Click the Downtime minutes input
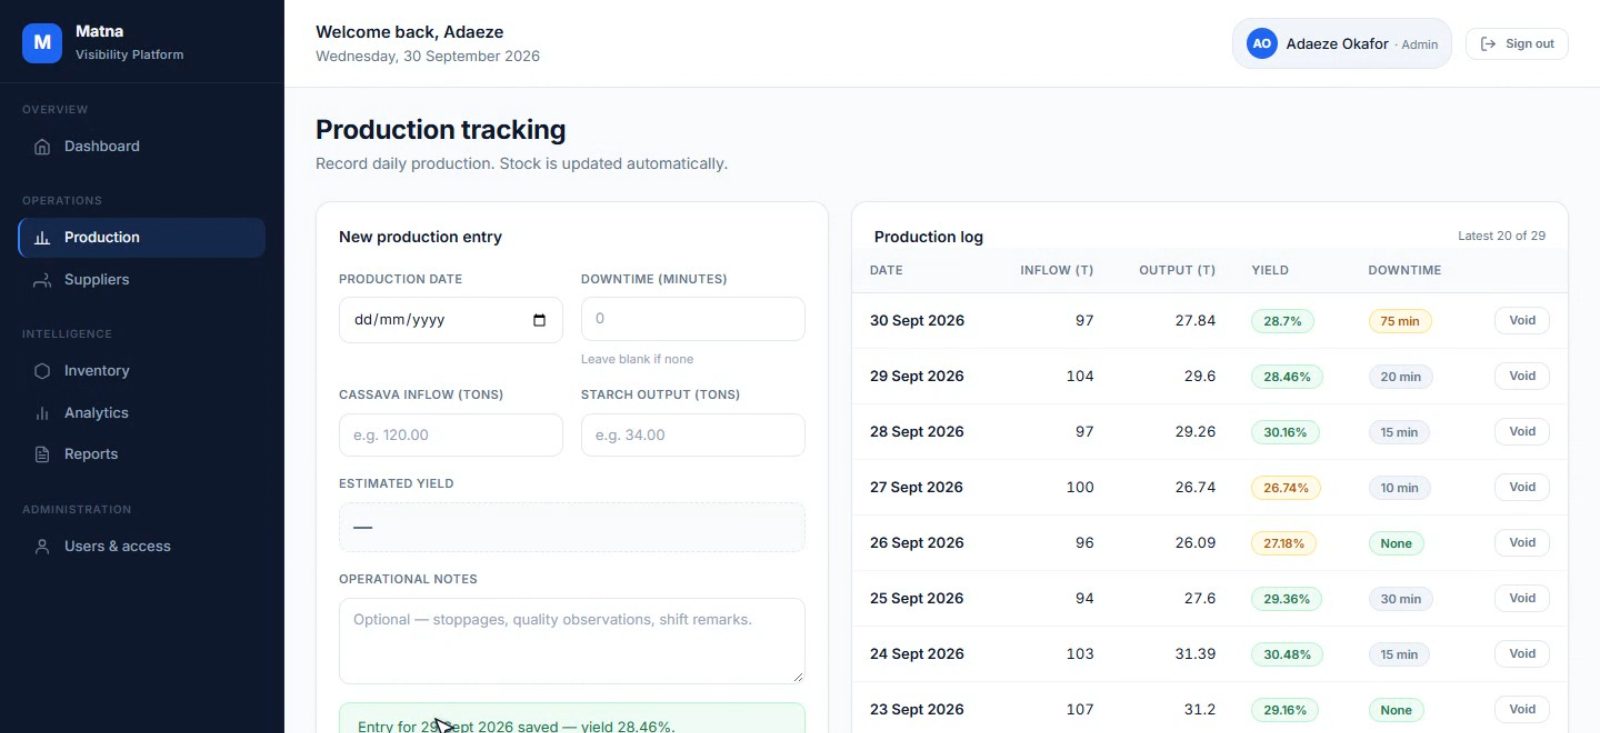 [693, 319]
